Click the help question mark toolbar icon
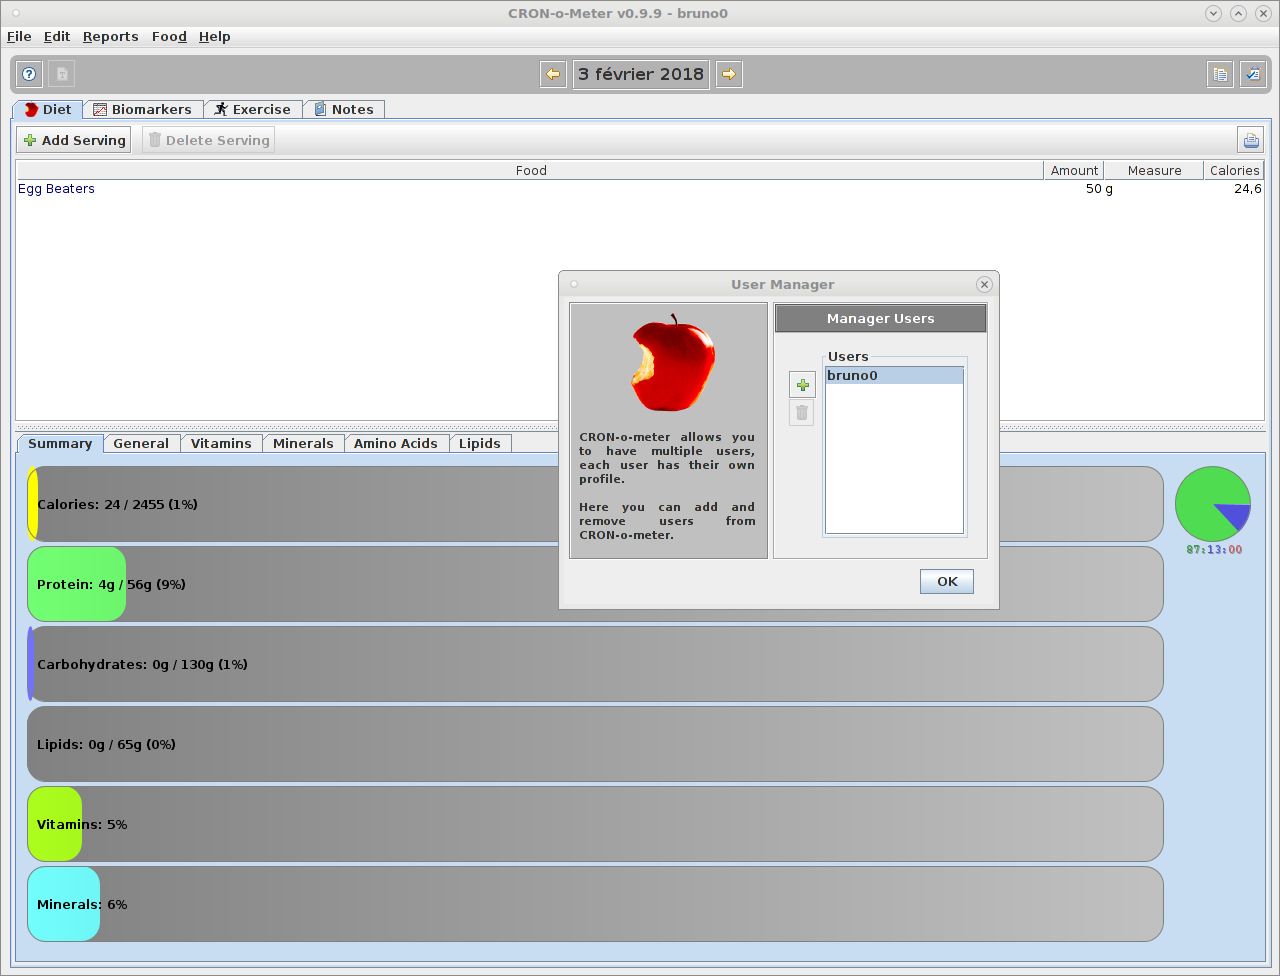The image size is (1280, 976). pos(30,74)
